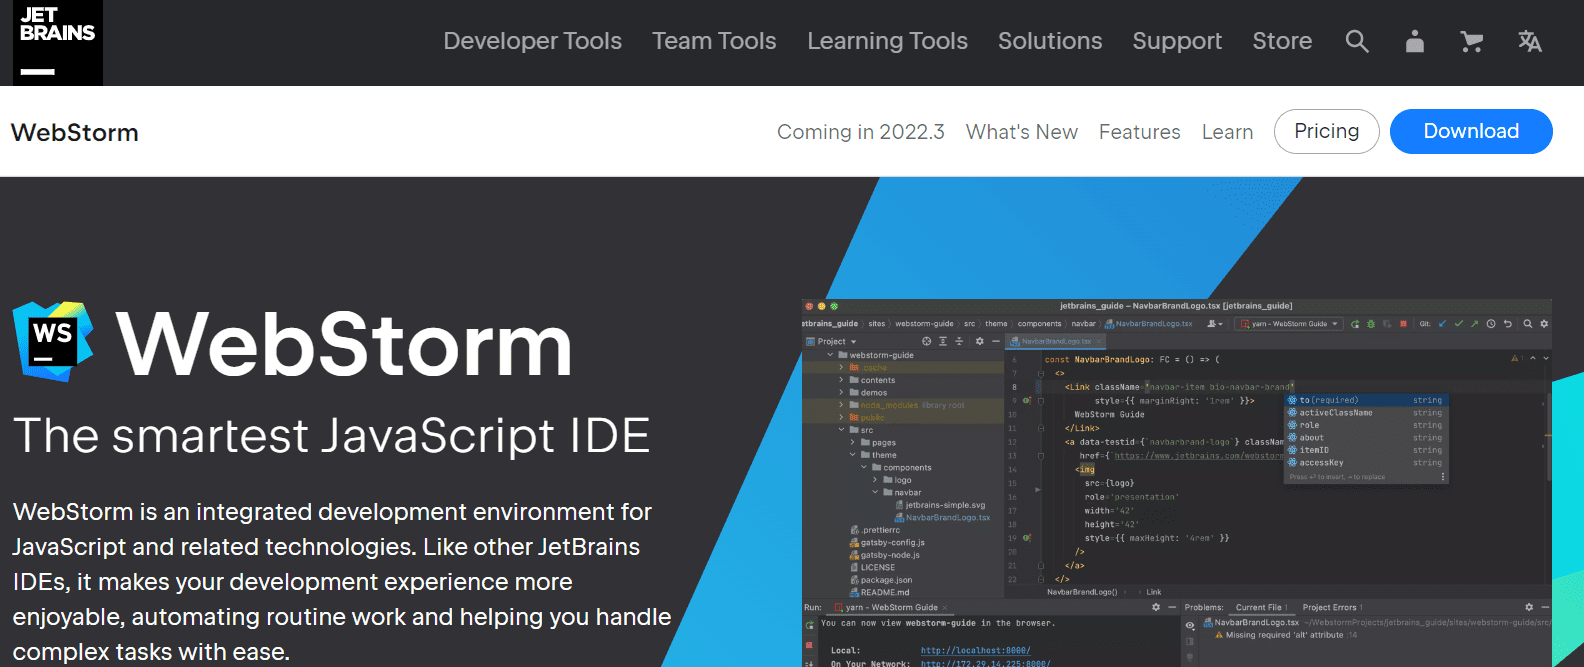Collapse the webstorm-guide root folder in tree

[x=830, y=355]
